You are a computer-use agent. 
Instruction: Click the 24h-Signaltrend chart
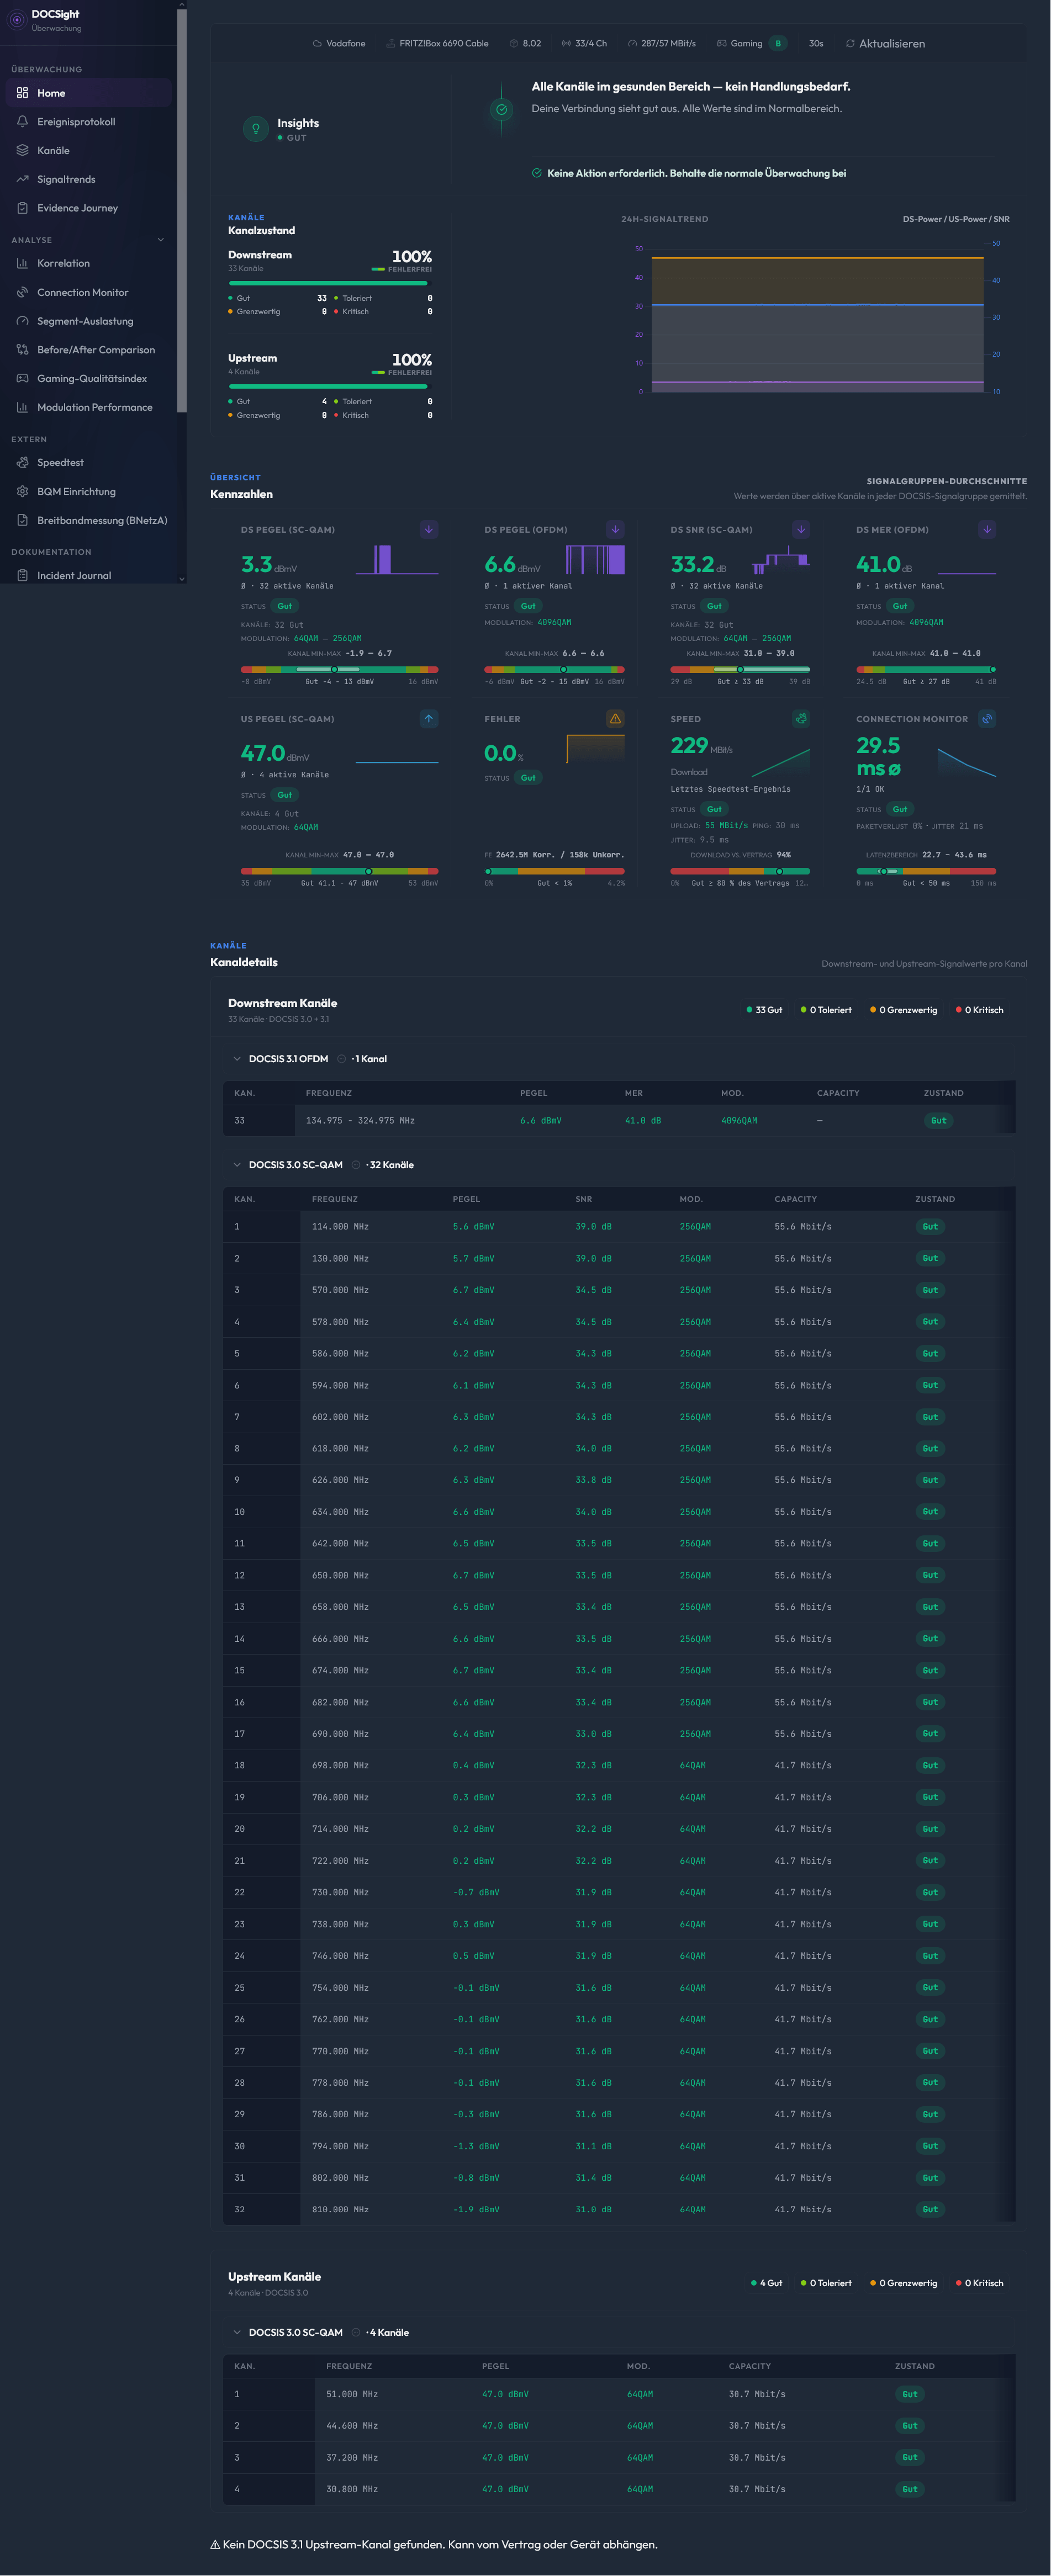[x=817, y=320]
